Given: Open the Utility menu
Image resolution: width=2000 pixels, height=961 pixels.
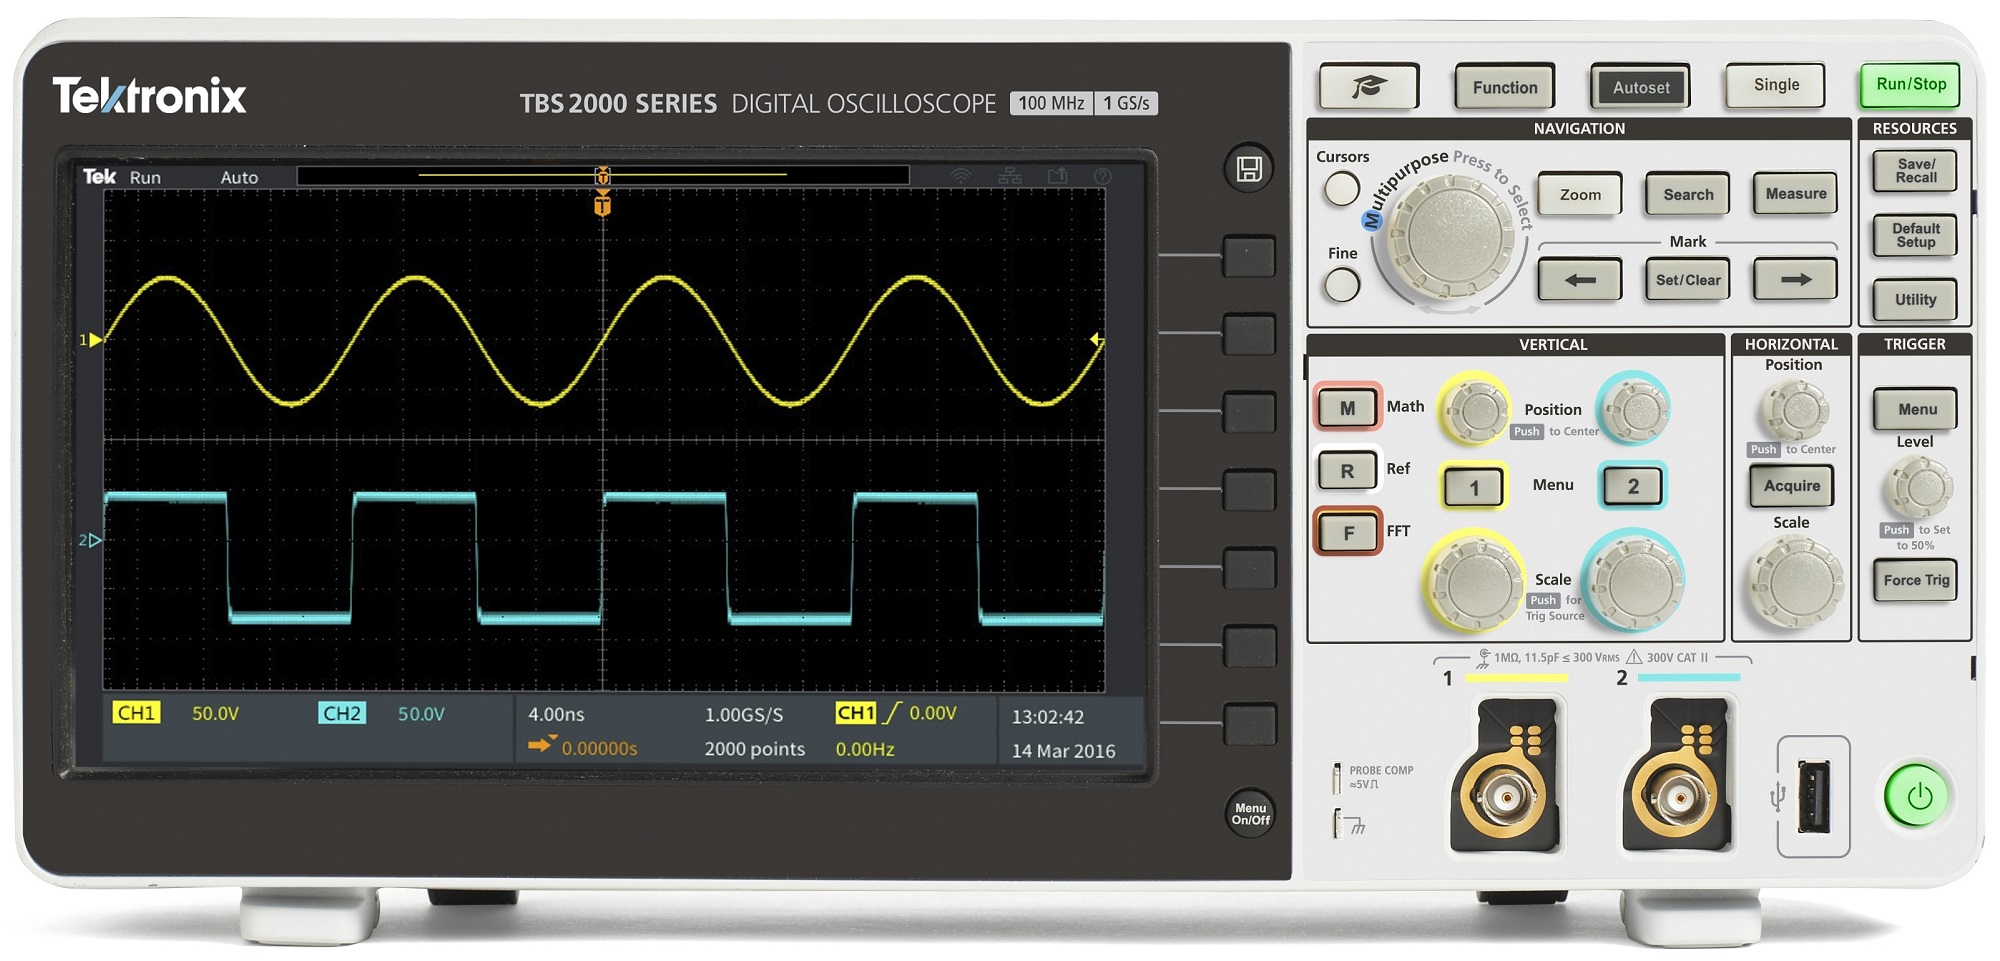Looking at the screenshot, I should point(1915,299).
